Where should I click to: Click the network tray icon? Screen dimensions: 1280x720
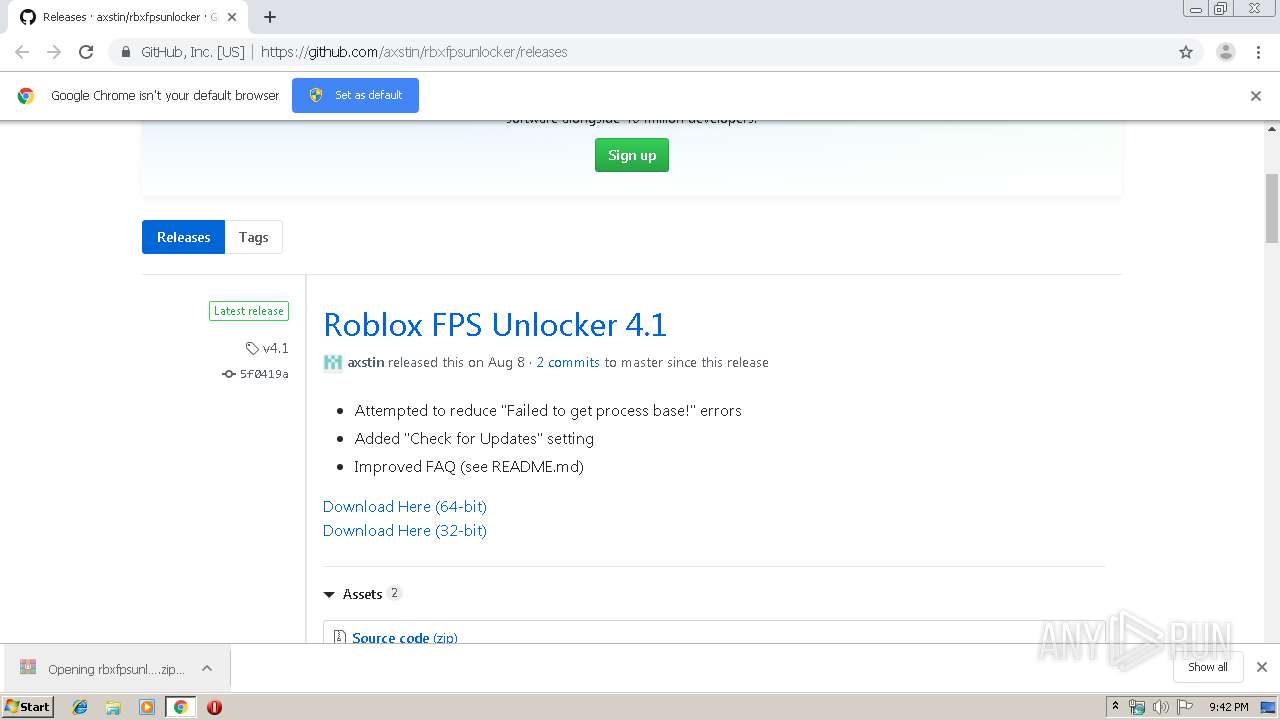click(1137, 707)
